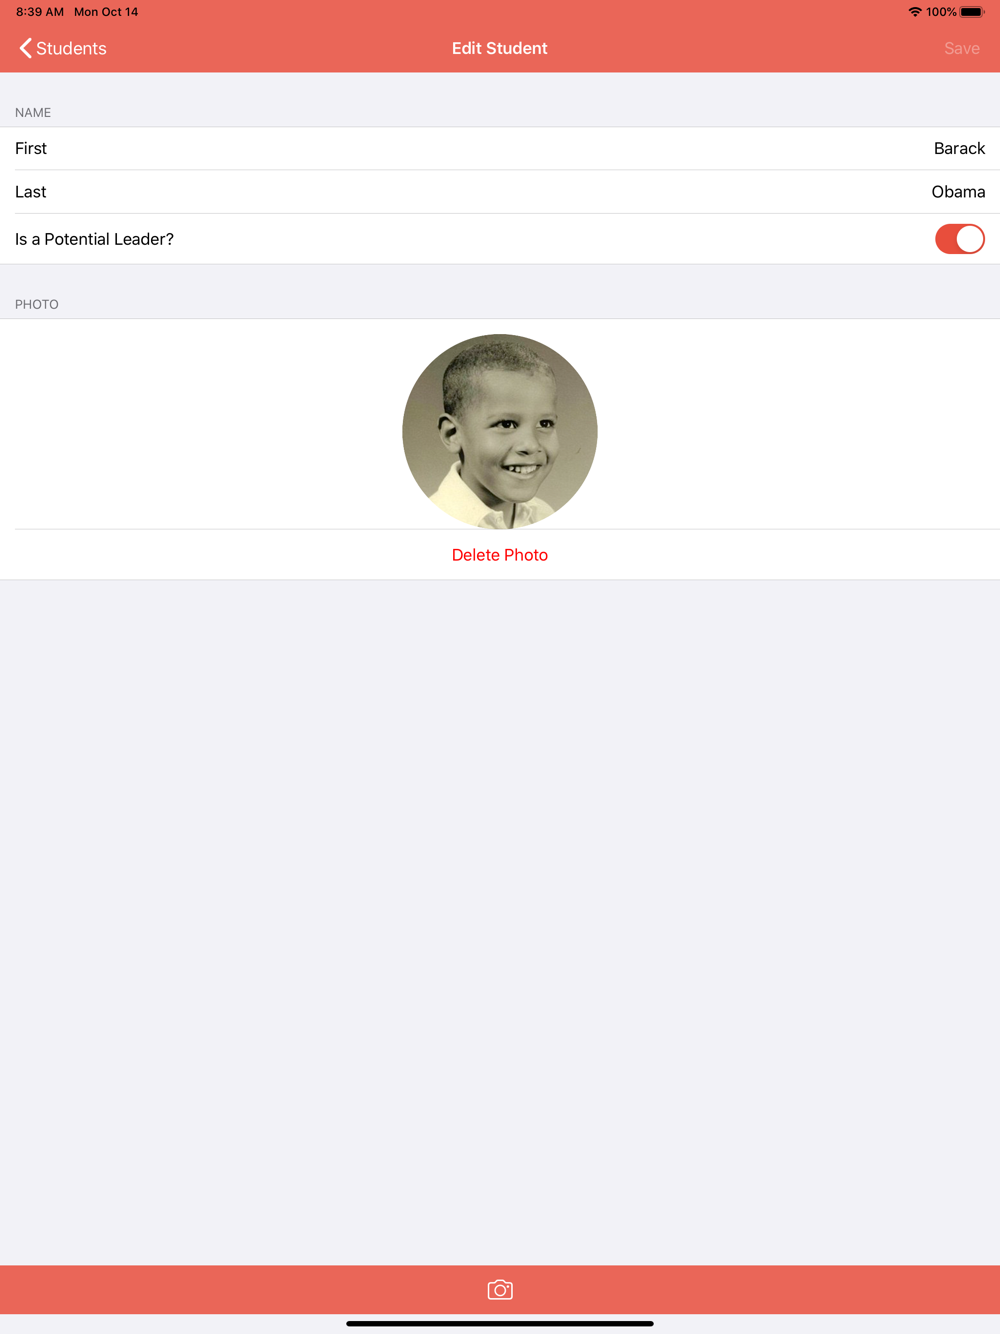
Task: Tap the camera icon in bottom toolbar
Action: click(500, 1290)
